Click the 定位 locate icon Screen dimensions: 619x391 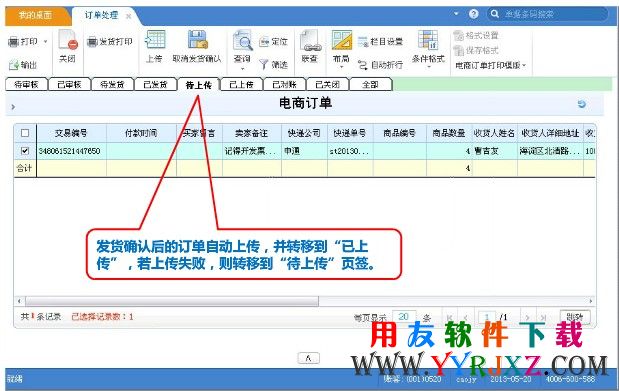click(x=264, y=42)
